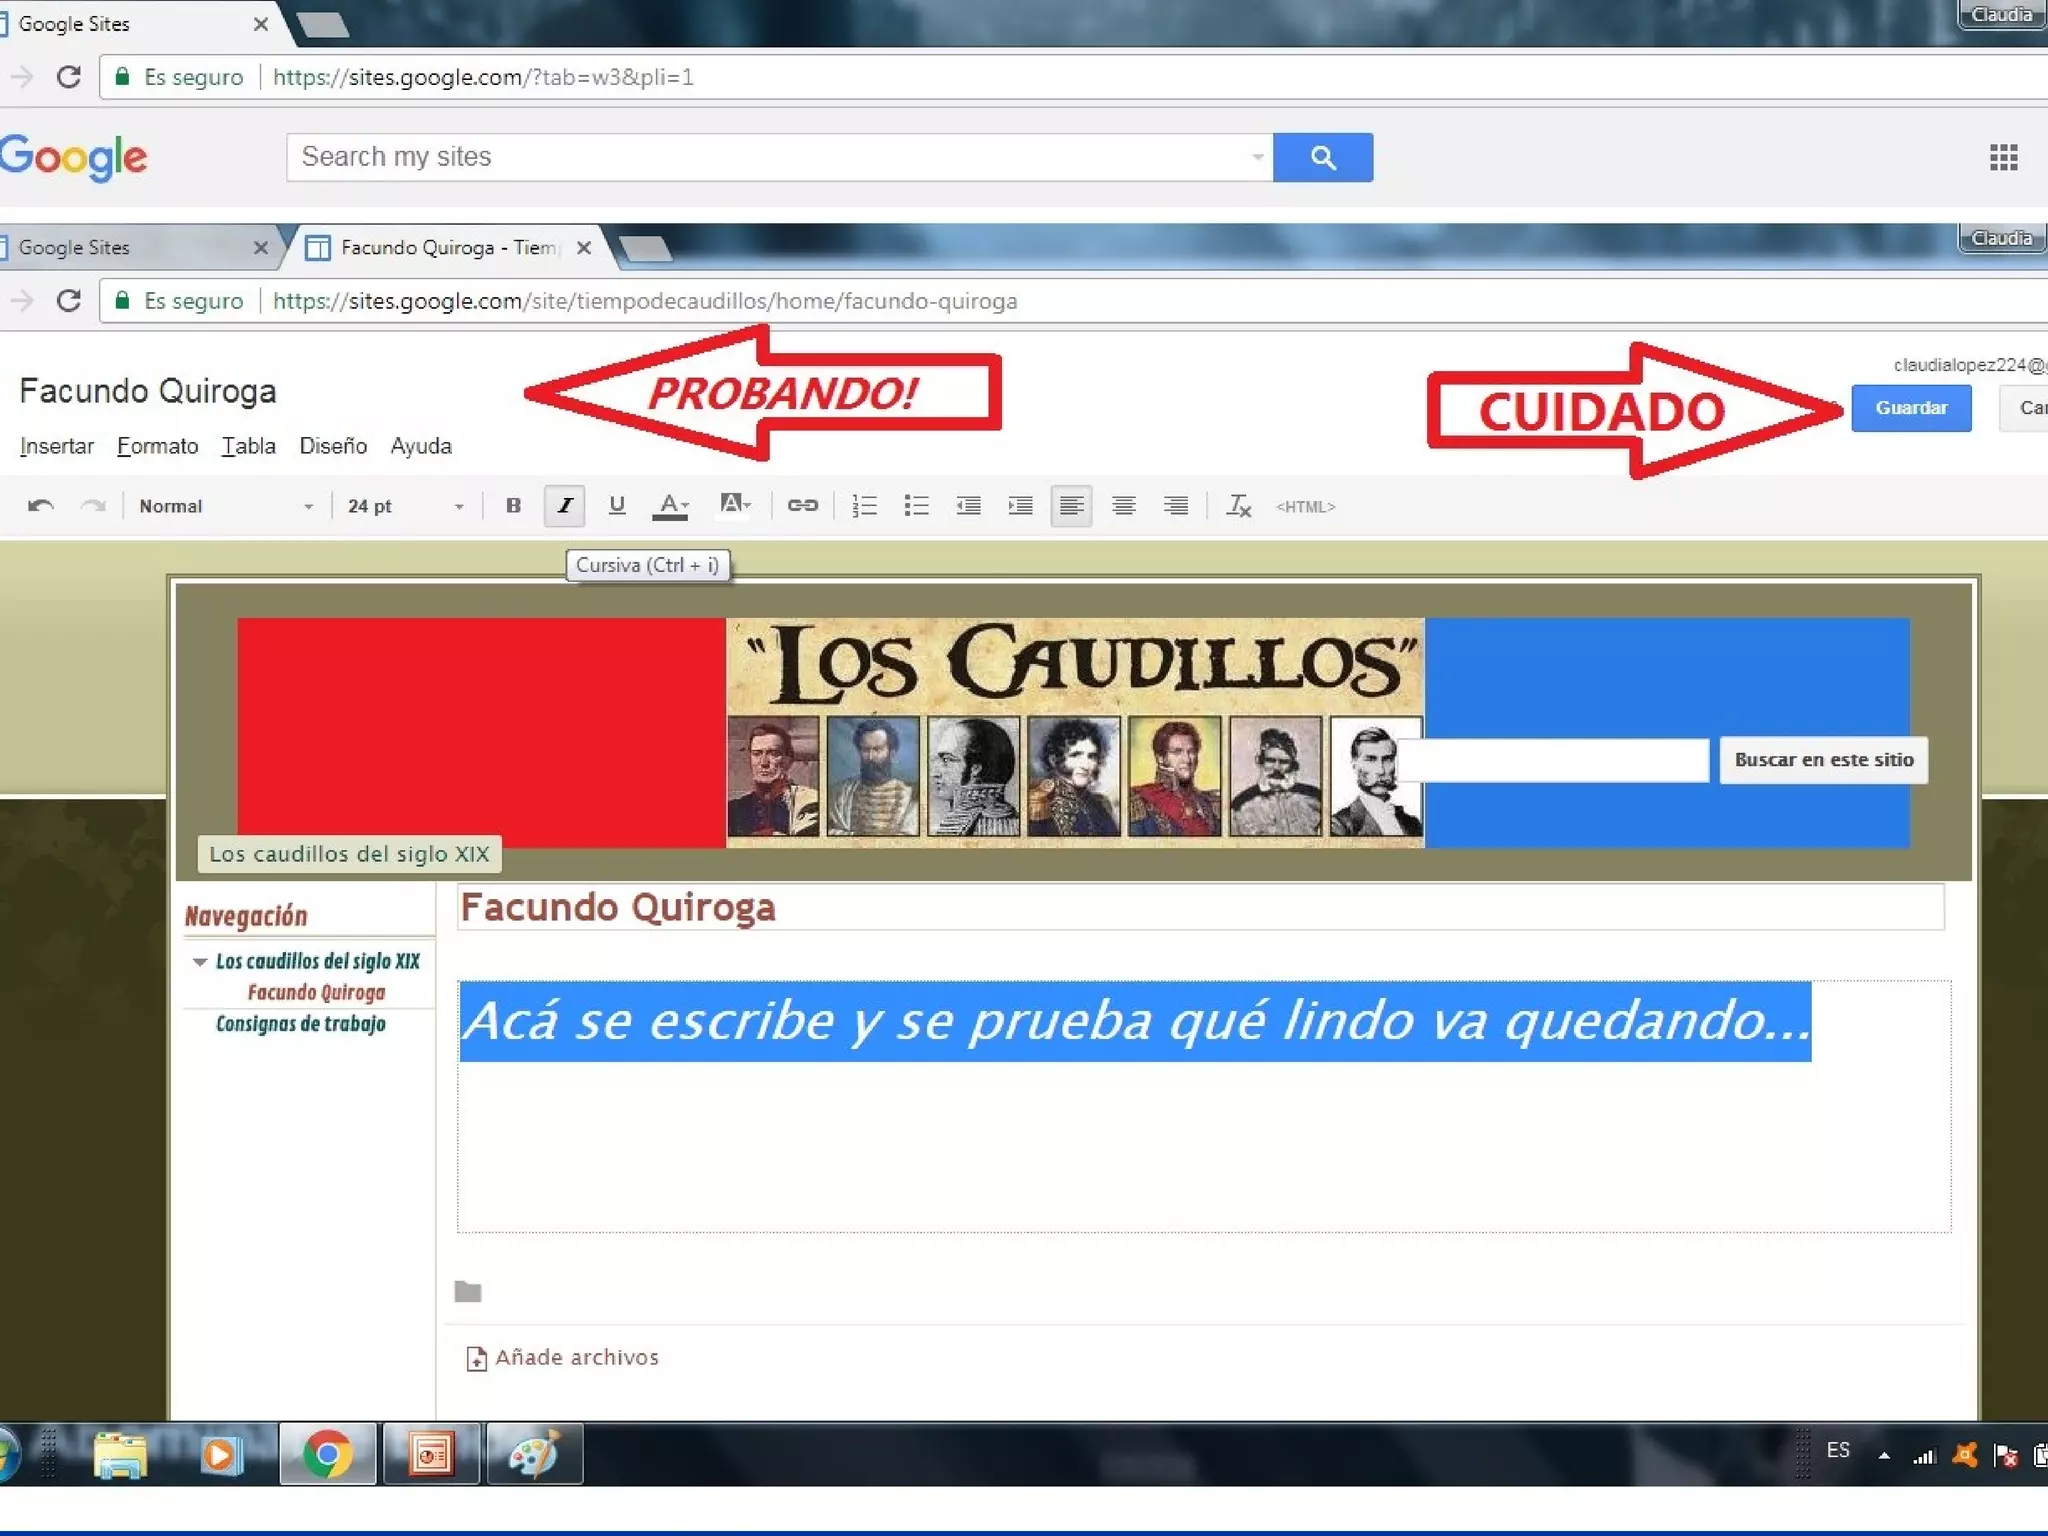The height and width of the screenshot is (1536, 2048).
Task: Click the Undo arrow icon
Action: pos(41,506)
